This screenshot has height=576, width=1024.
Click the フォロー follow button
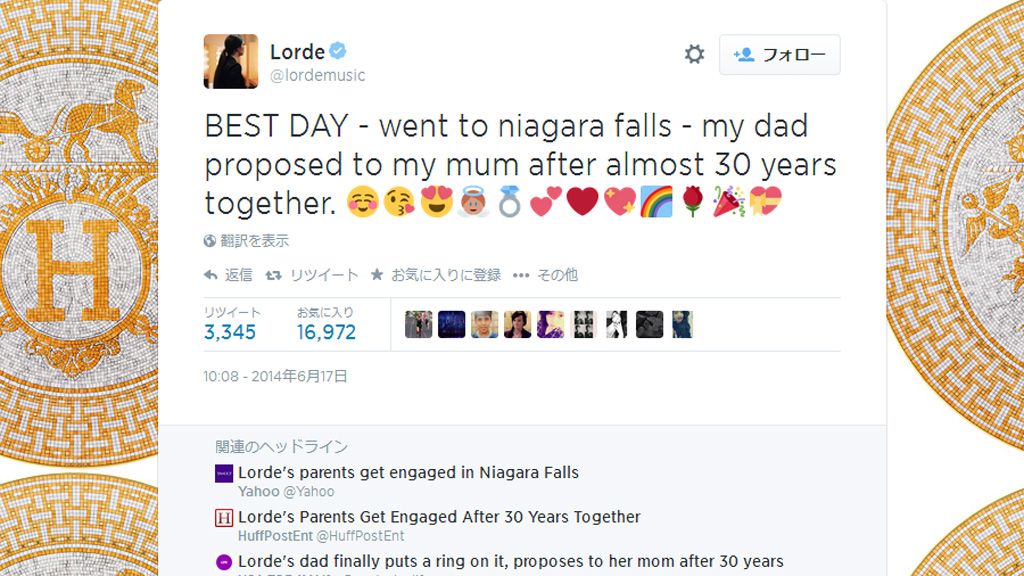[780, 55]
